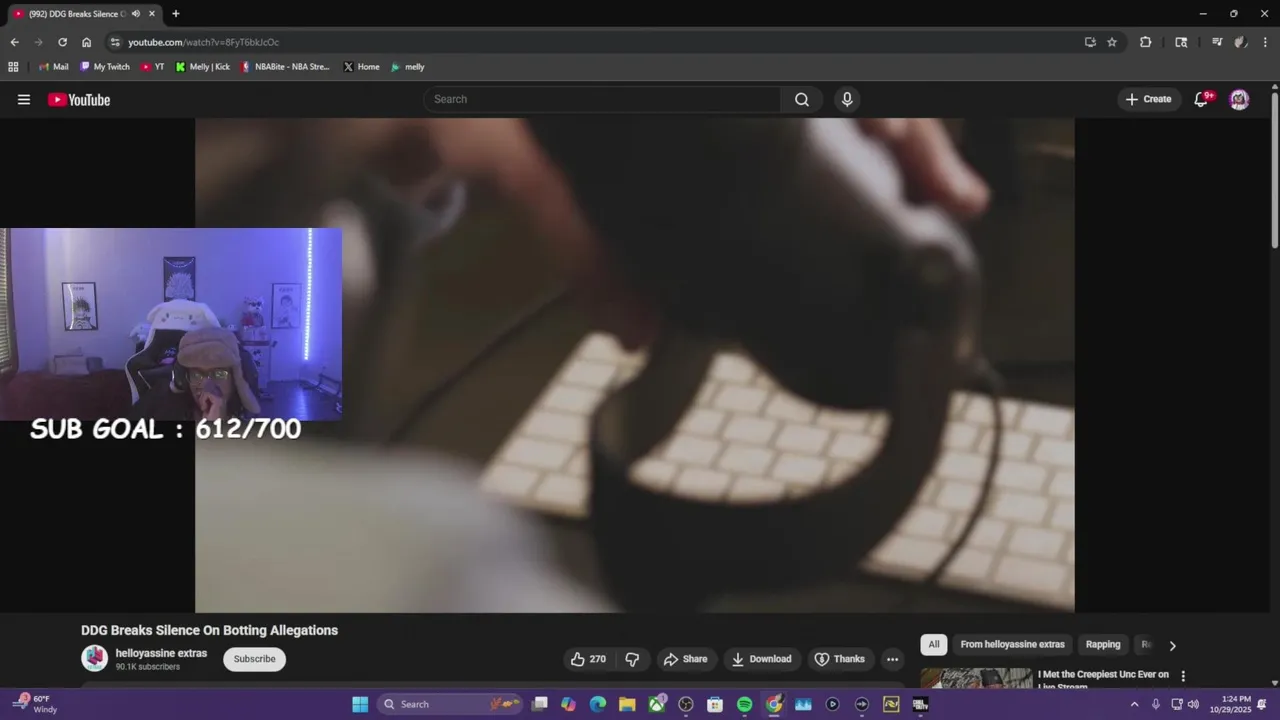Select From helloyassine extras chip

1012,644
